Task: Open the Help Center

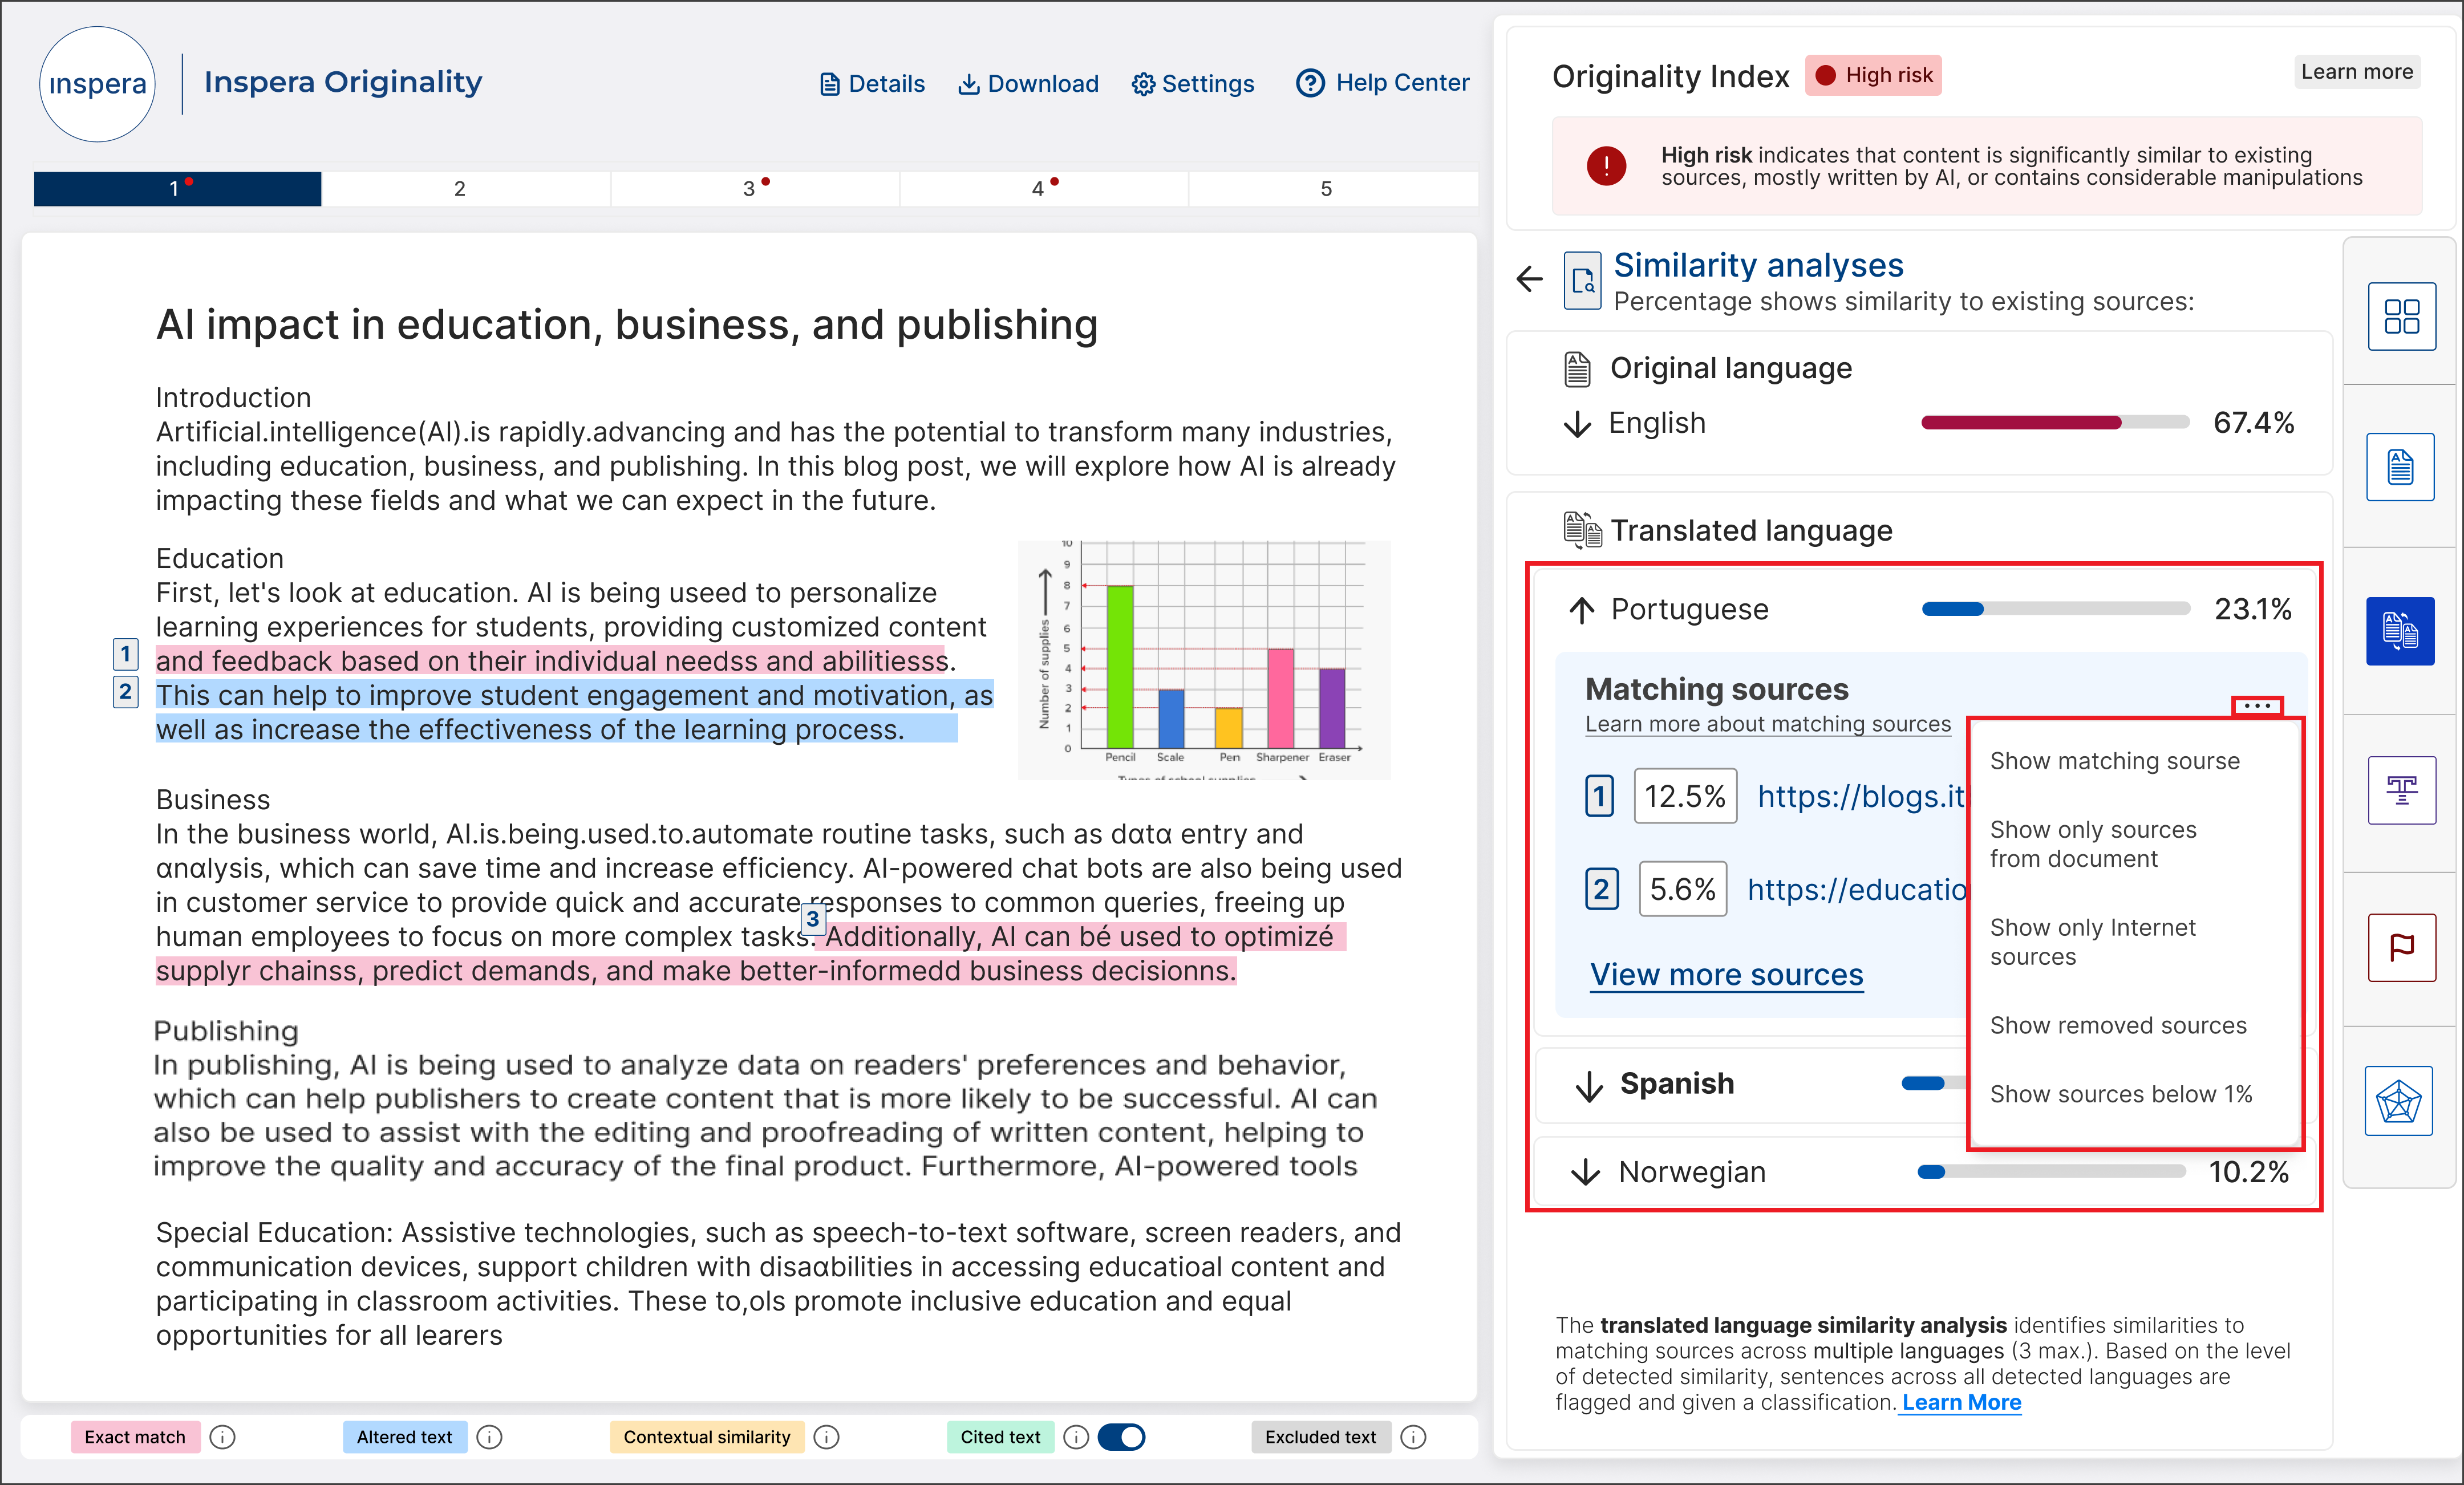Action: [1383, 83]
